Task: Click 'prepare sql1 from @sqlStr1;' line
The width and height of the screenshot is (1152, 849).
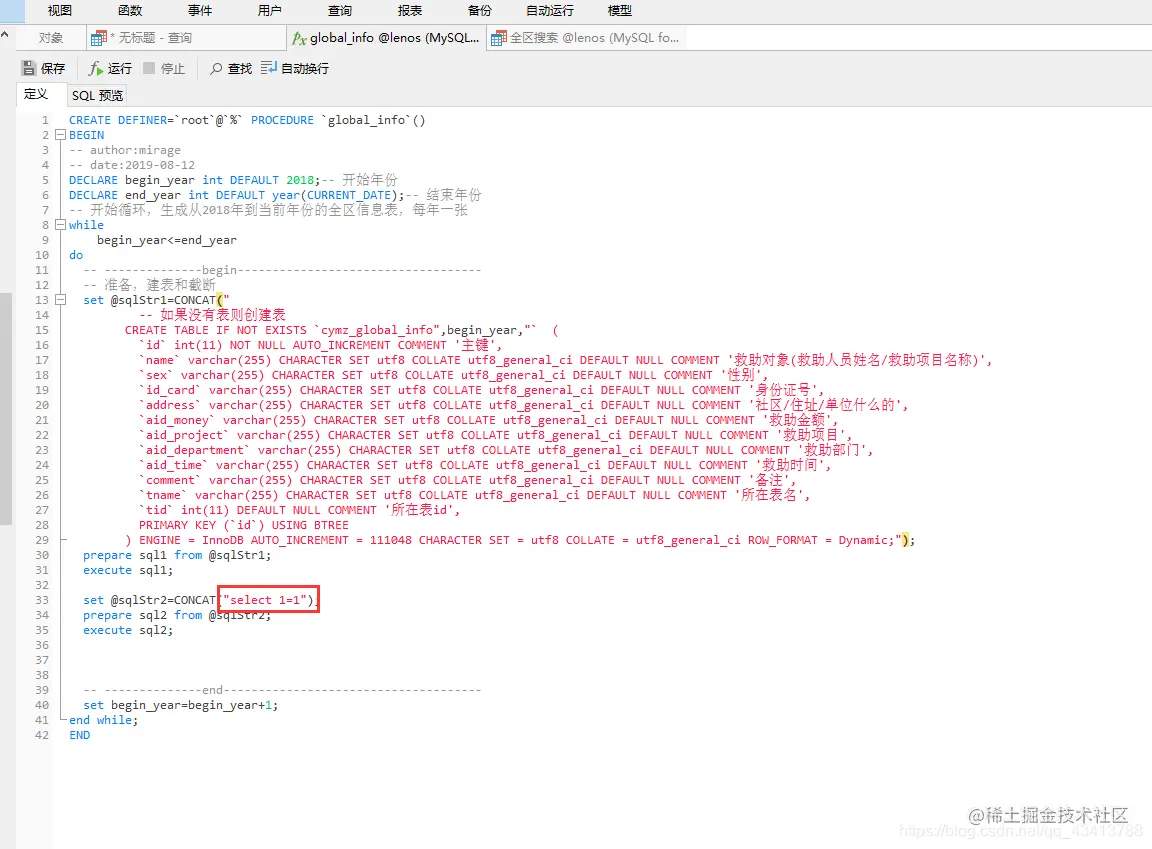Action: (177, 555)
